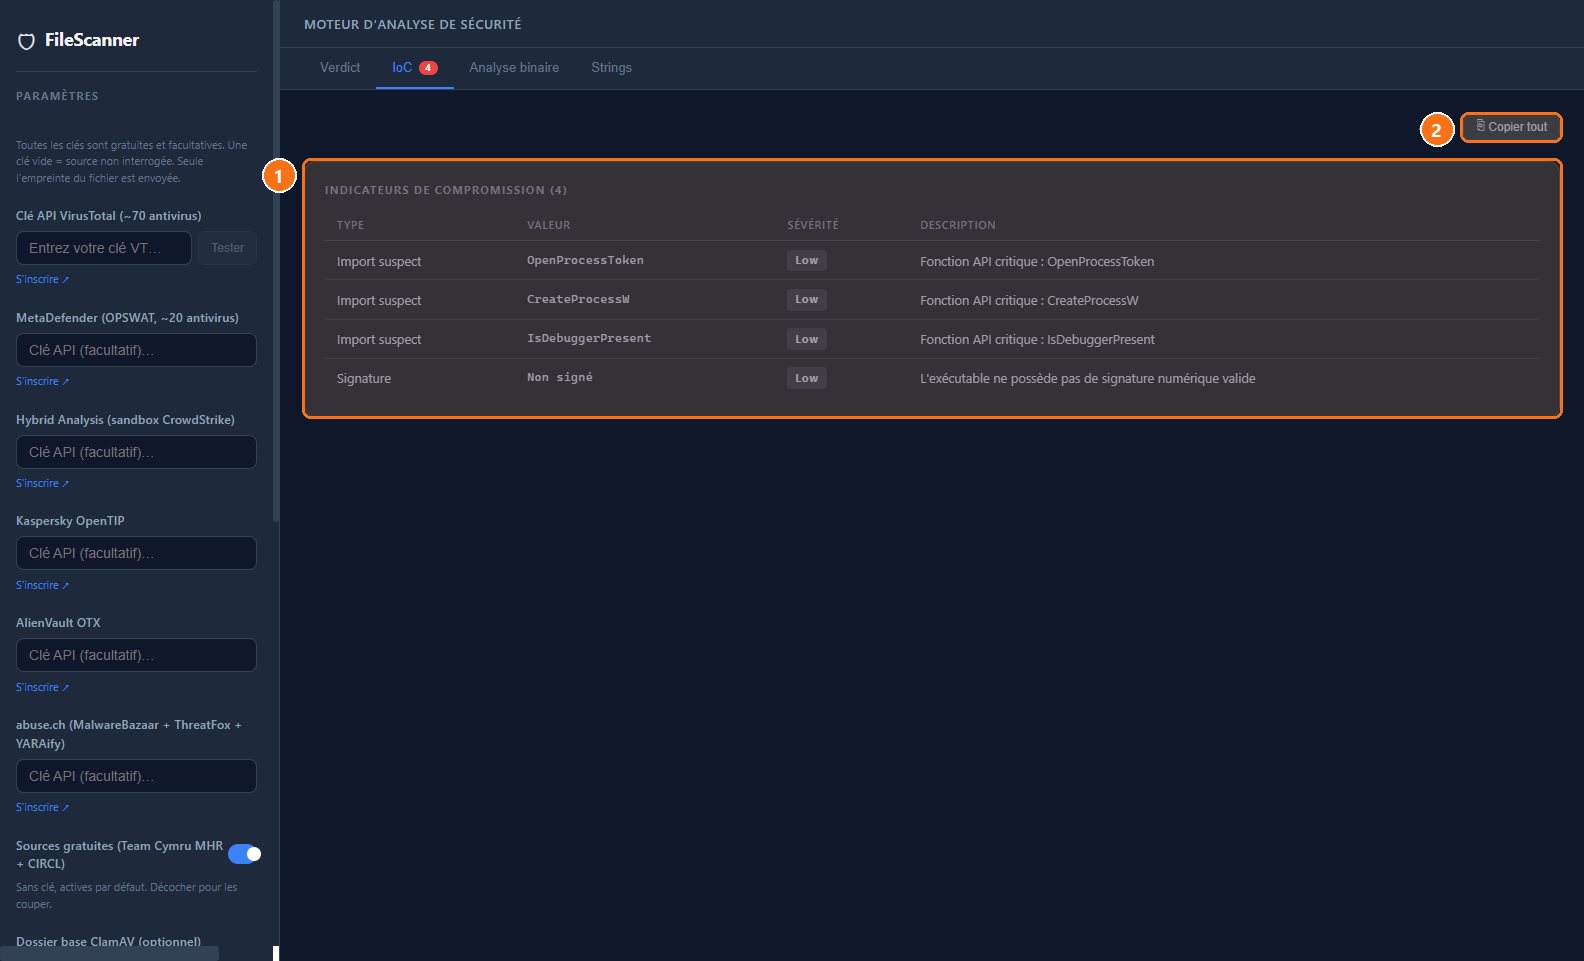
Task: Disable the Sources gratuites toggle
Action: tap(244, 854)
